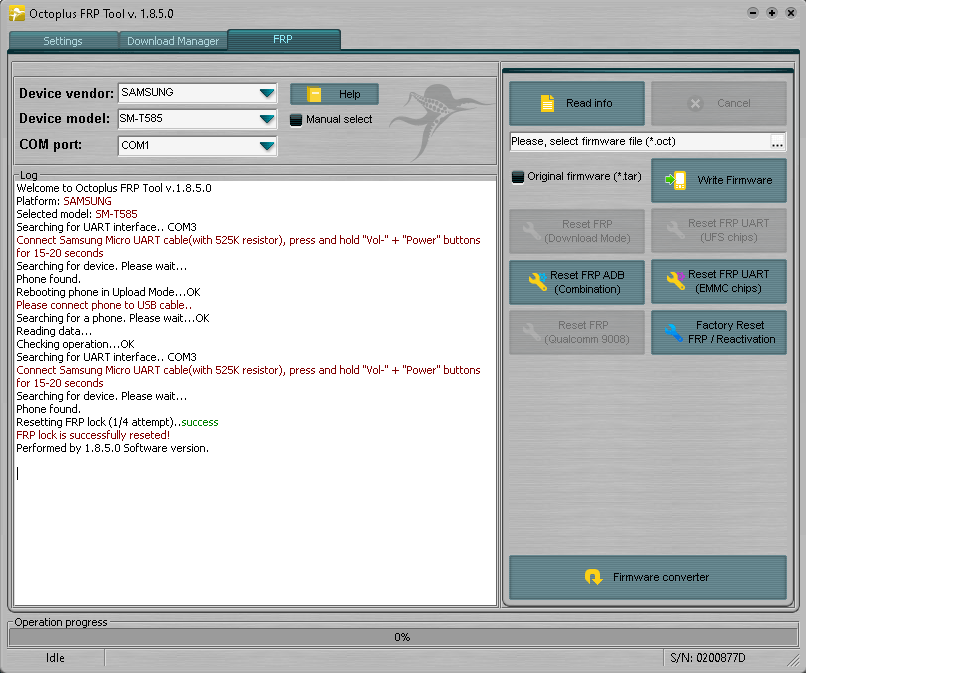Viewport: 960px width, 673px height.
Task: Click the Operation progress bar
Action: (x=403, y=637)
